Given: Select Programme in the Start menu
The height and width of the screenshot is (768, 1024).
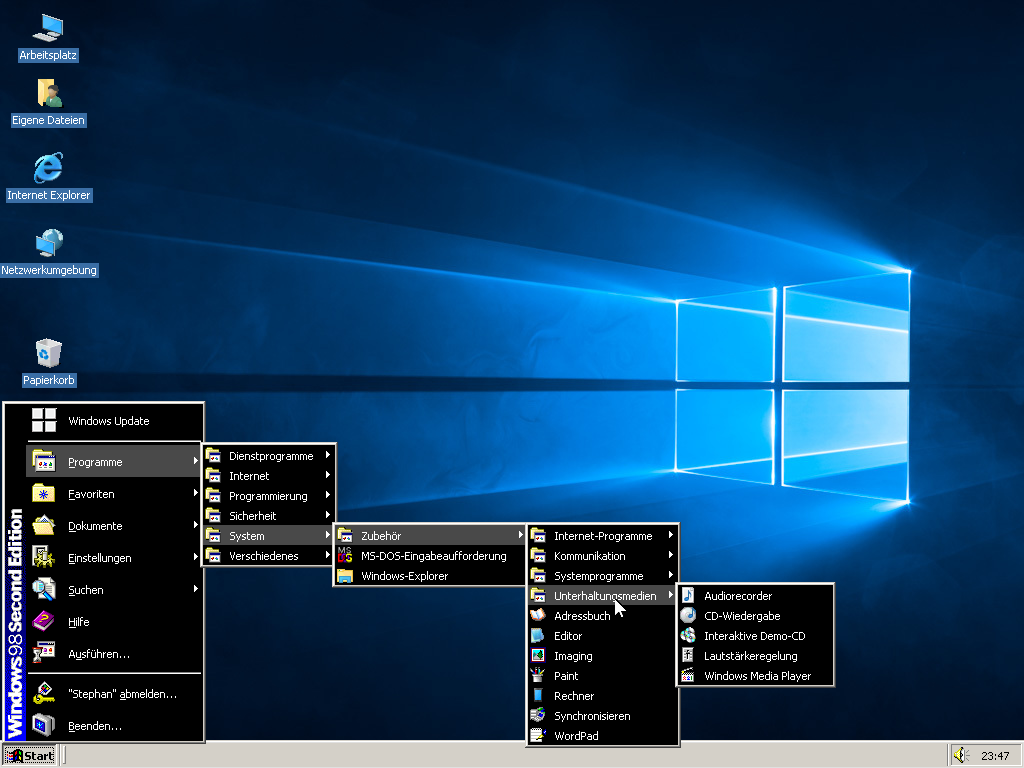Looking at the screenshot, I should click(x=114, y=461).
